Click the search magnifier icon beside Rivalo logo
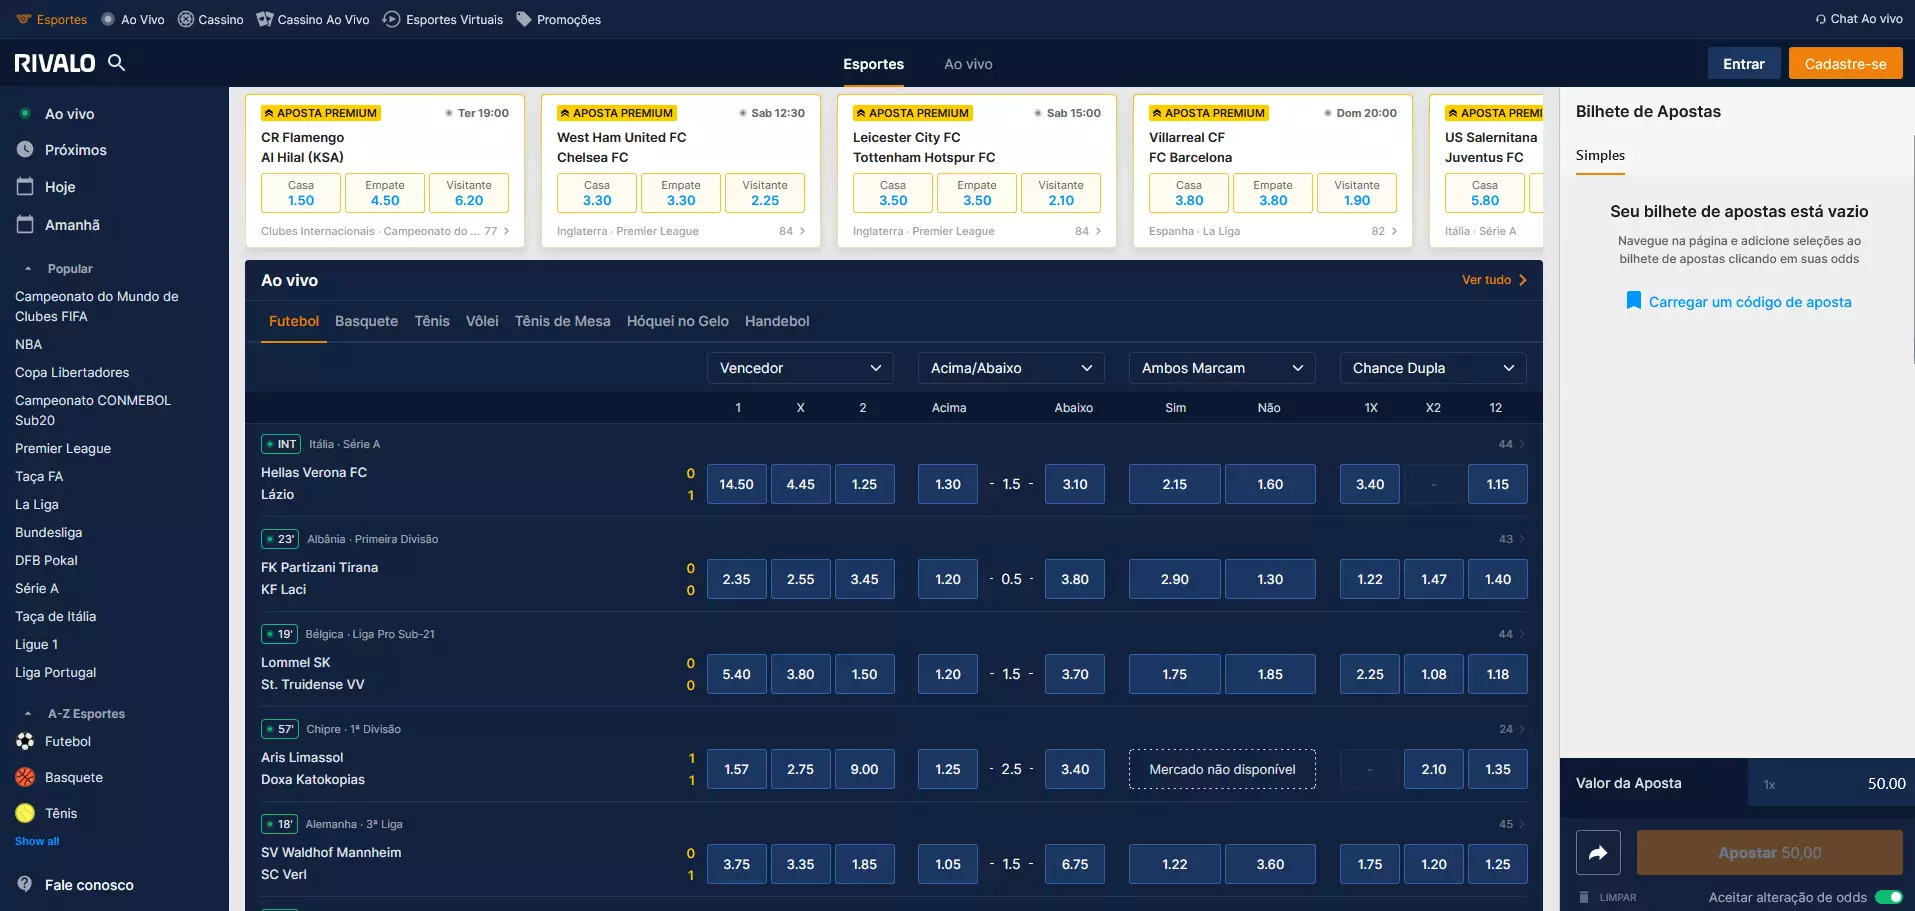This screenshot has height=911, width=1915. coord(117,63)
